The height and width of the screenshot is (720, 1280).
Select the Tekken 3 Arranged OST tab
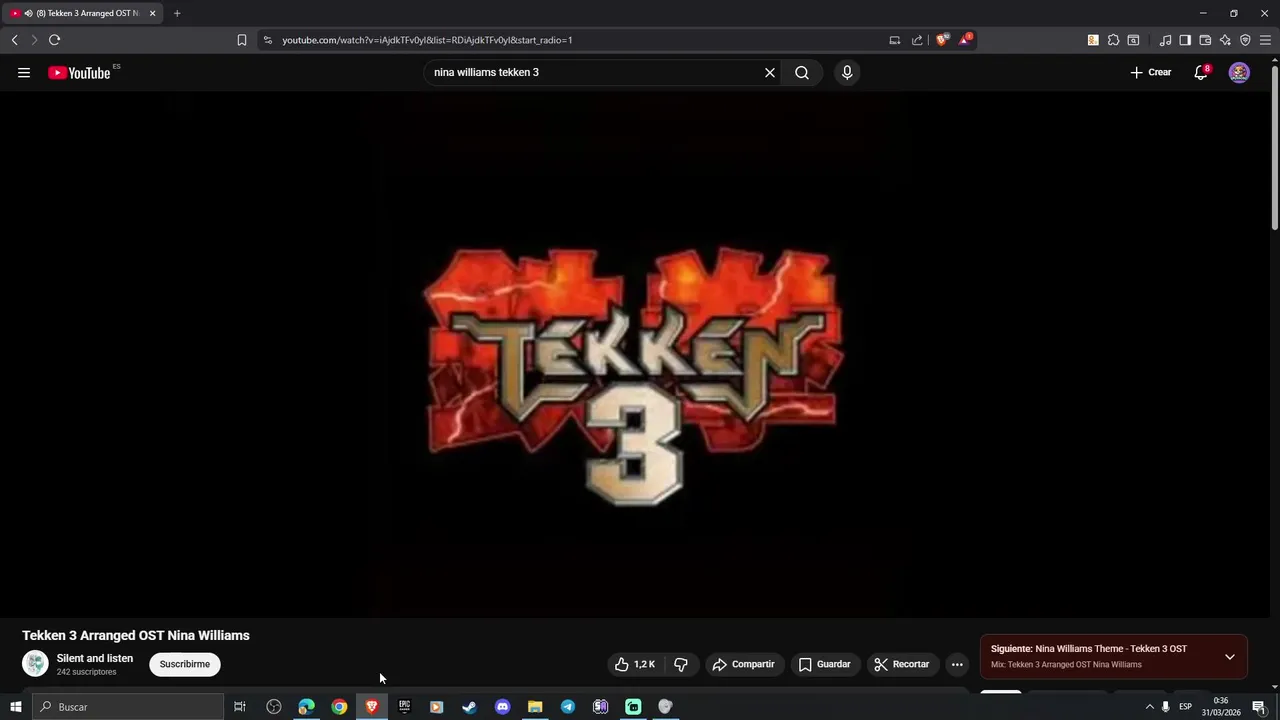click(83, 13)
